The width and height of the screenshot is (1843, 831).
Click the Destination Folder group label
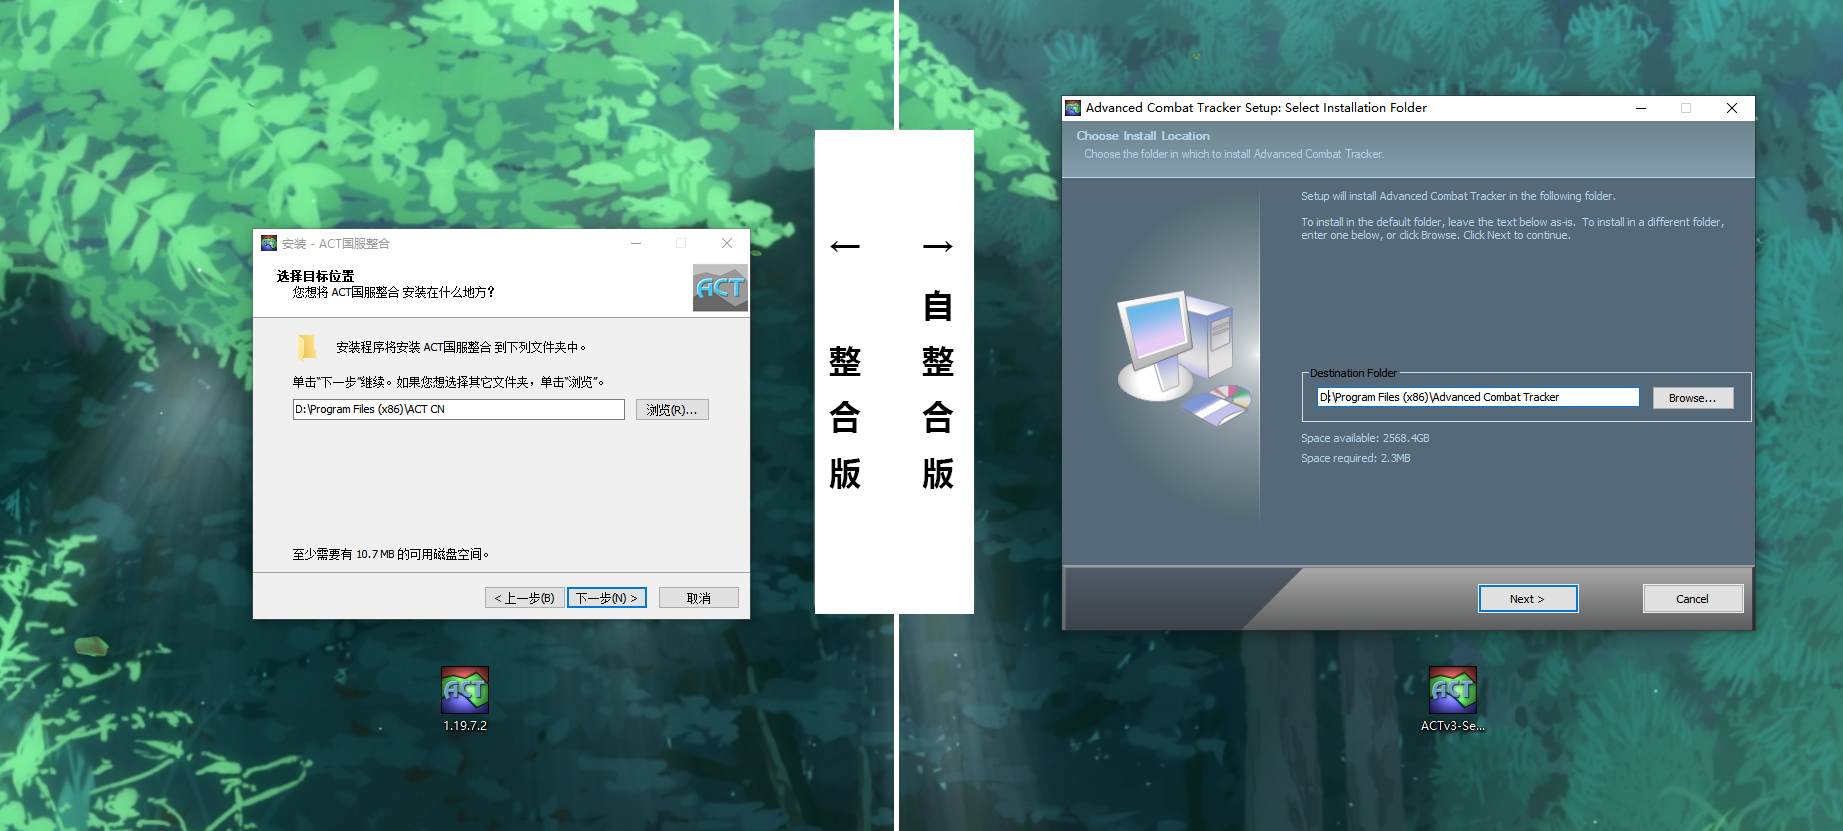1353,373
